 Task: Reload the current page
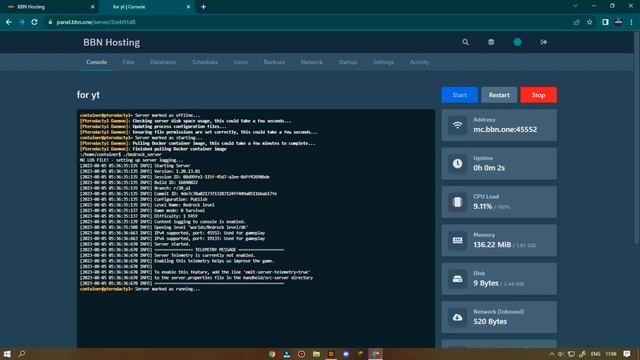(x=35, y=22)
